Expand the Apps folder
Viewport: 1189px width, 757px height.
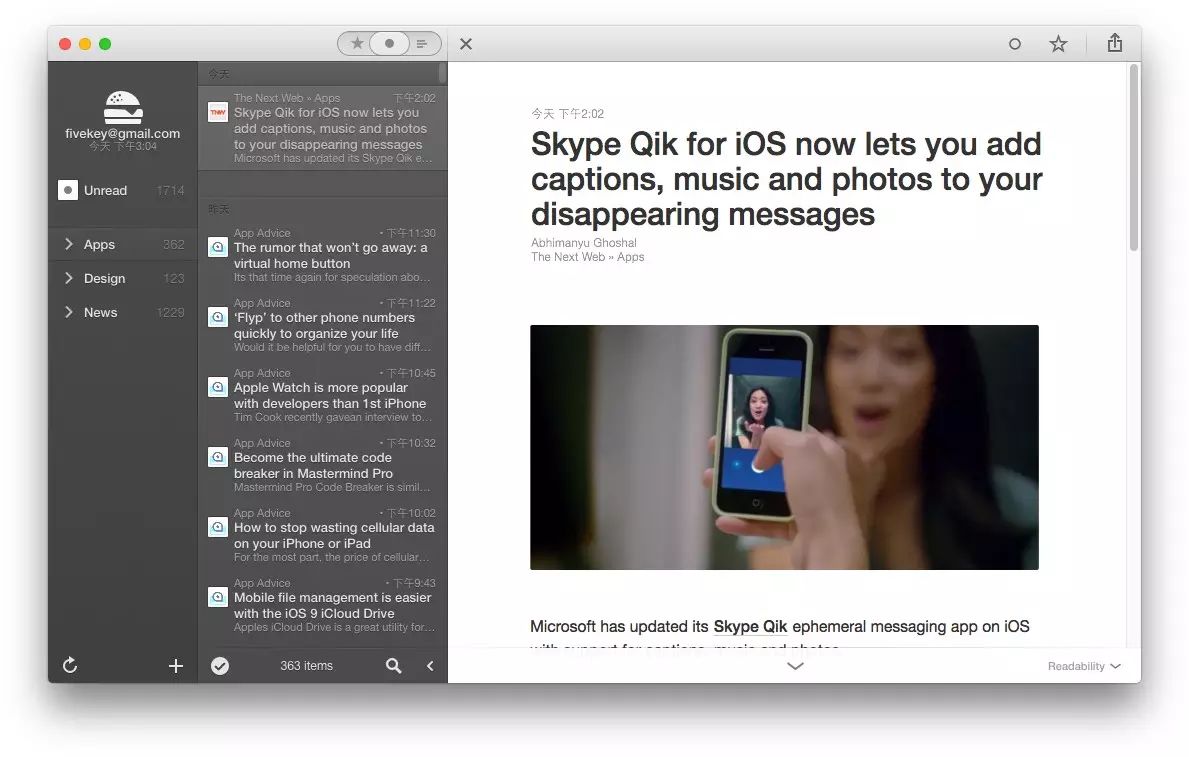pyautogui.click(x=69, y=243)
